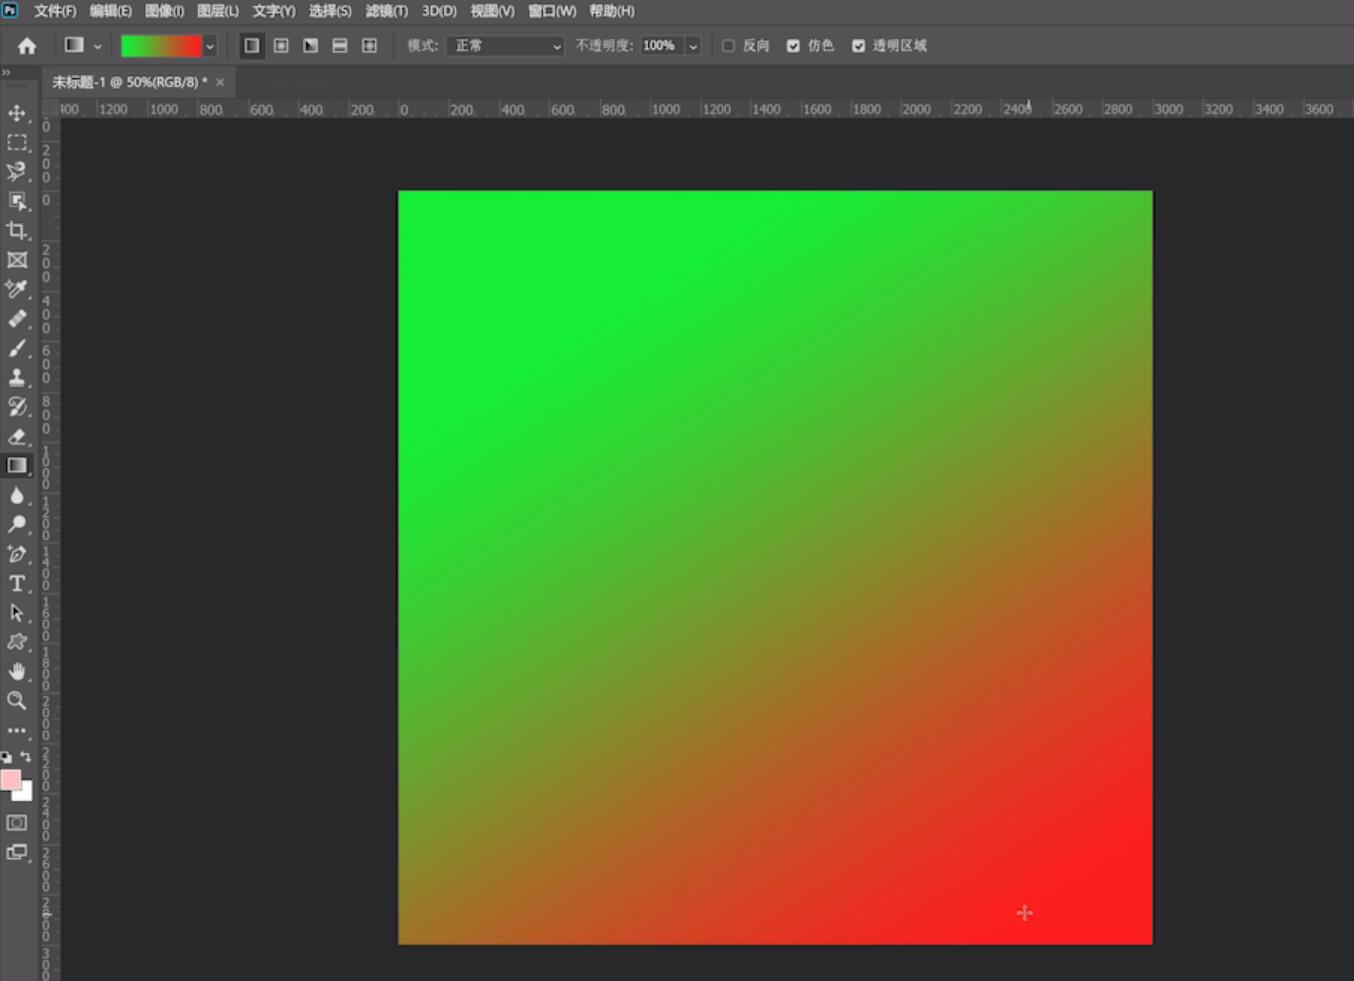Open the 模式 blend mode dropdown

click(505, 46)
